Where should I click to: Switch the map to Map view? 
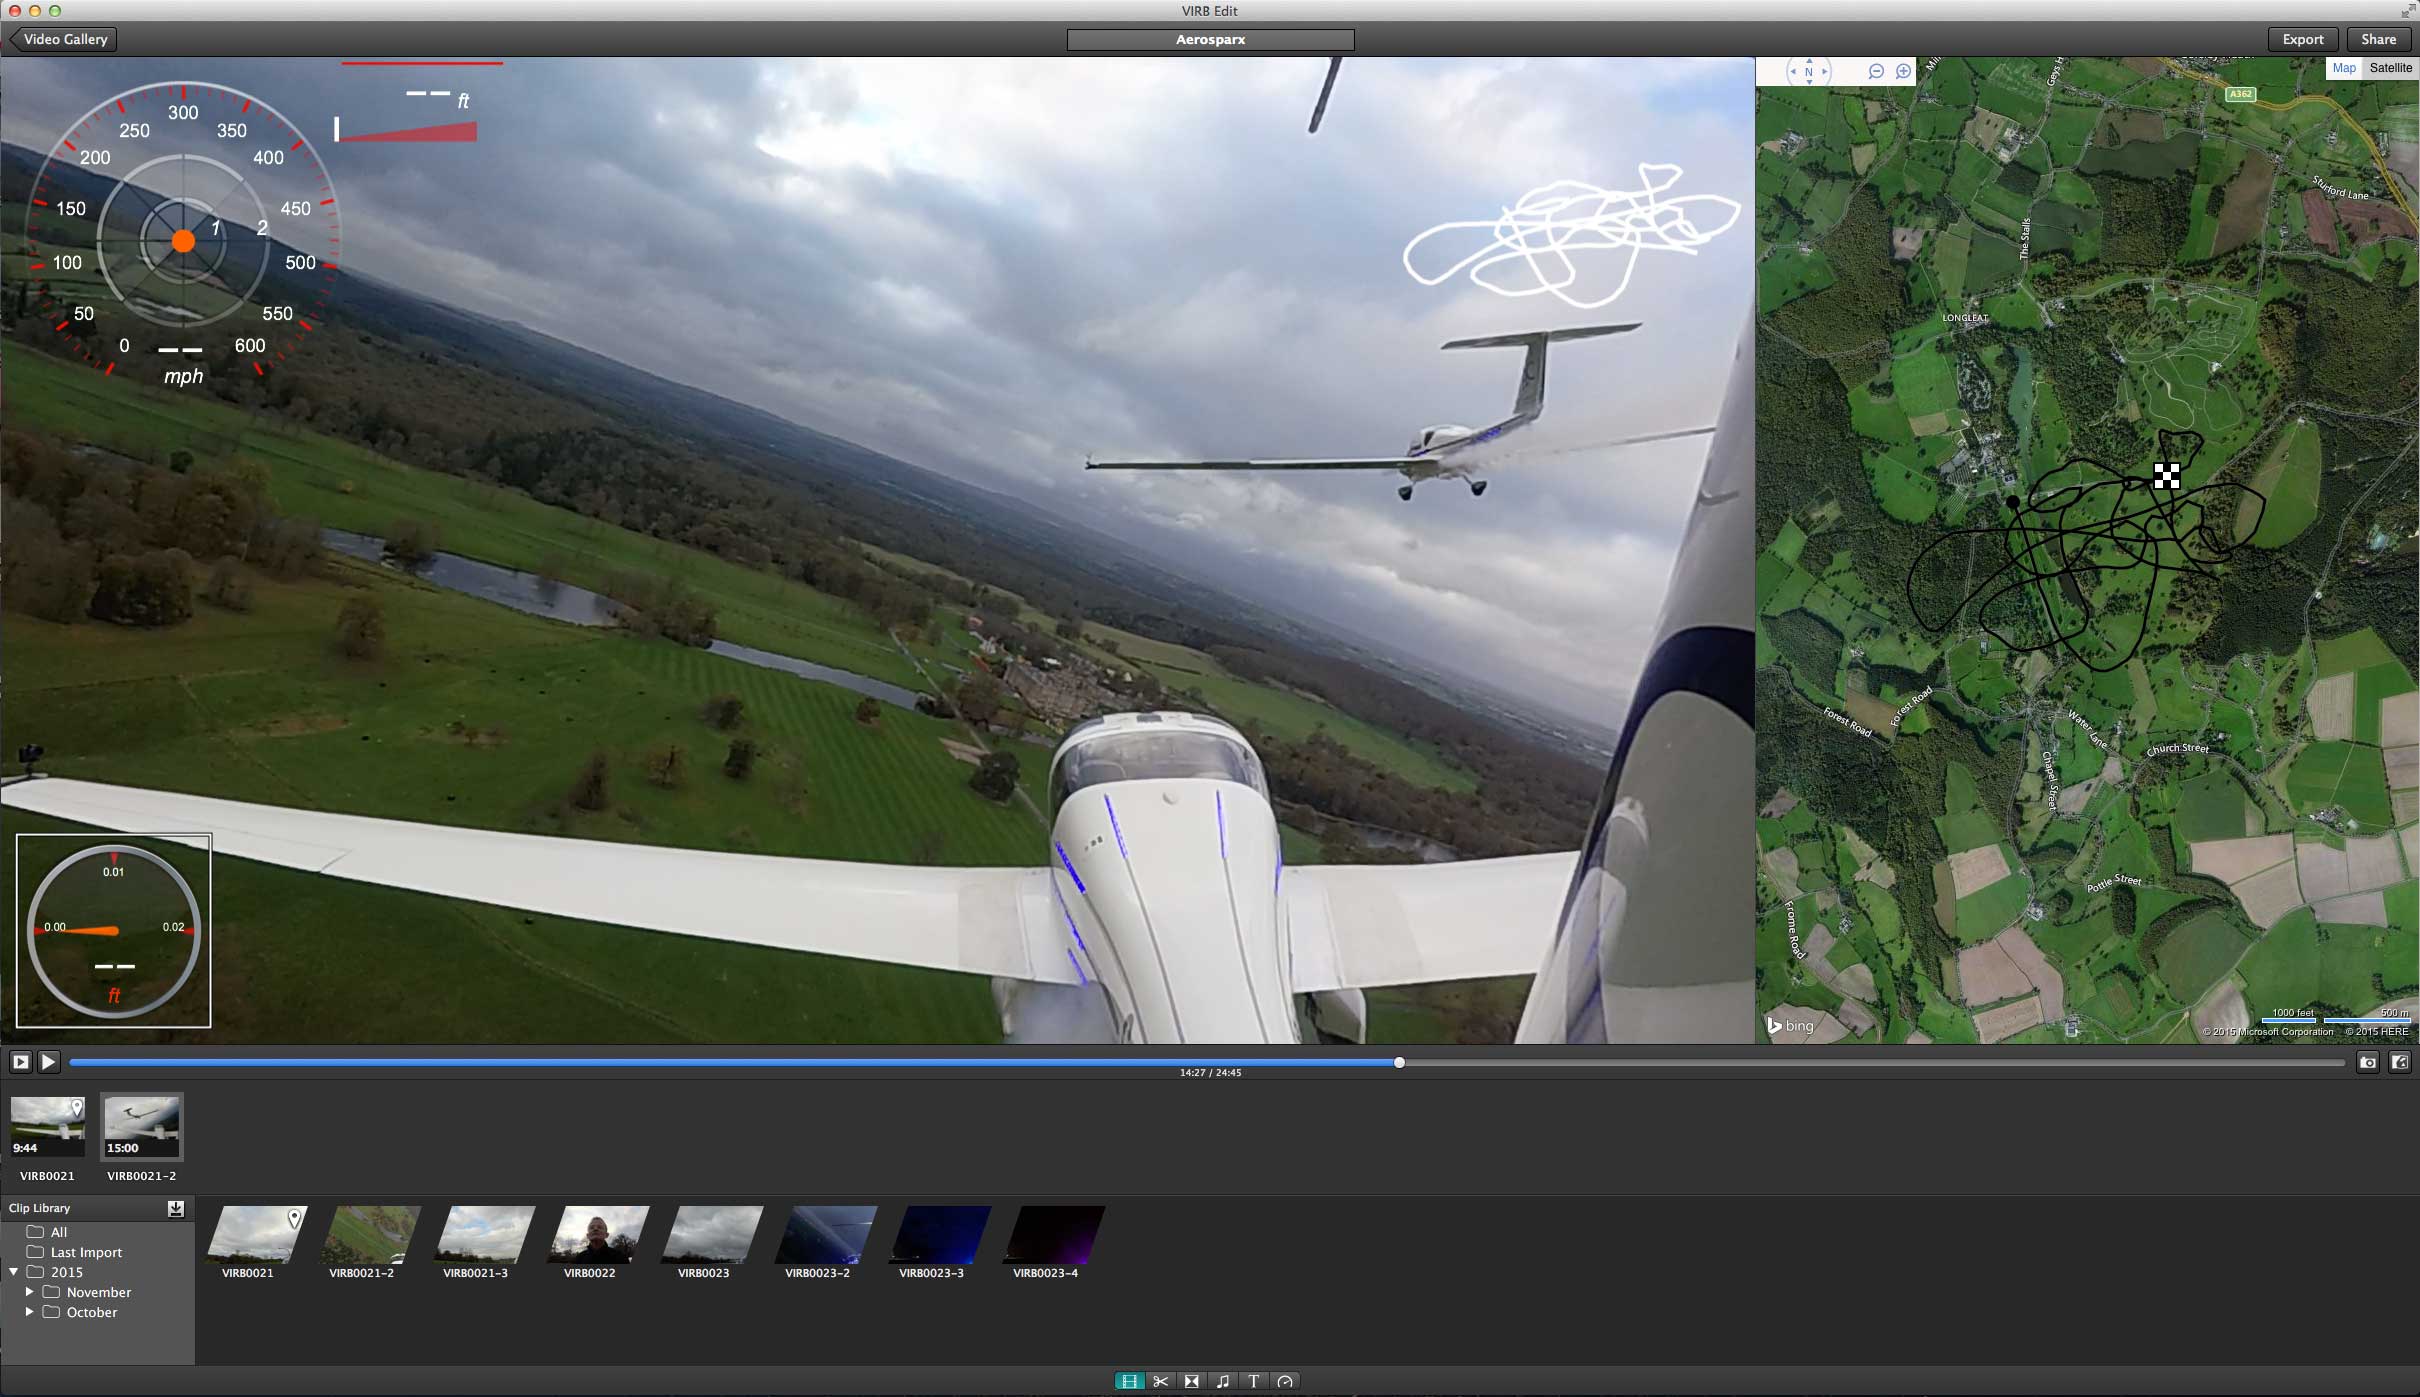pos(2345,67)
